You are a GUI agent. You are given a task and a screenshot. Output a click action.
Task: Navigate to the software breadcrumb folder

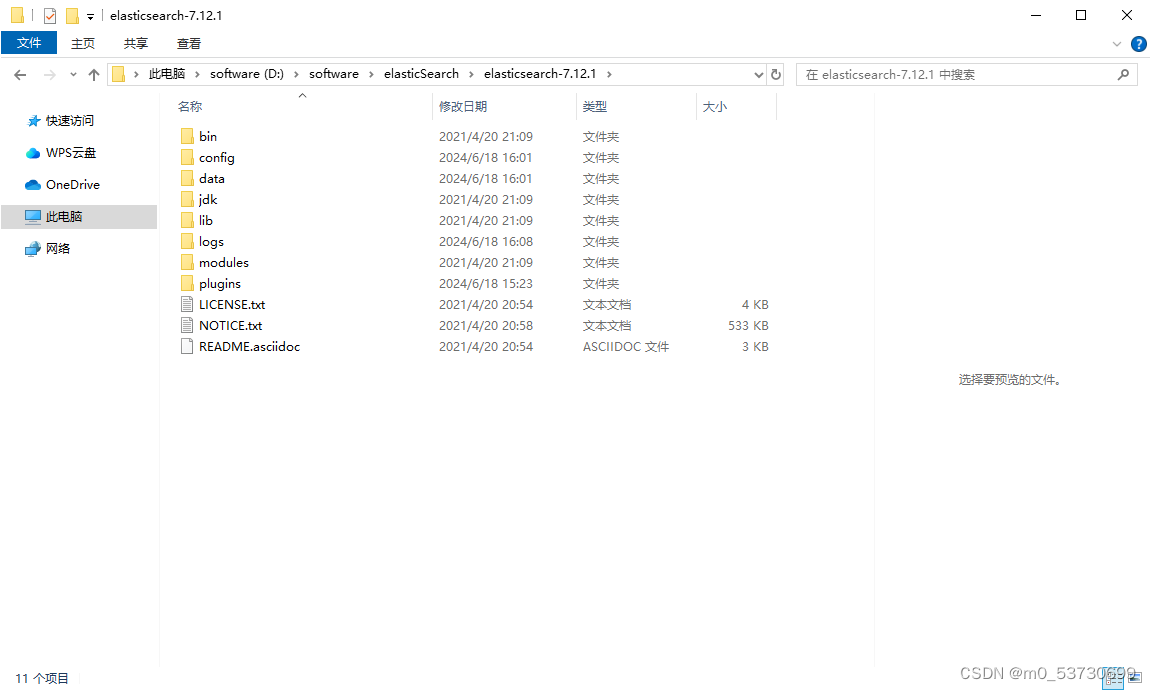pyautogui.click(x=334, y=73)
